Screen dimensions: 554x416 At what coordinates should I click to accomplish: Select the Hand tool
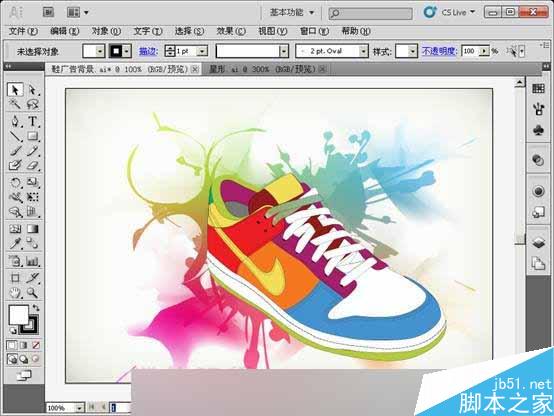tap(15, 293)
